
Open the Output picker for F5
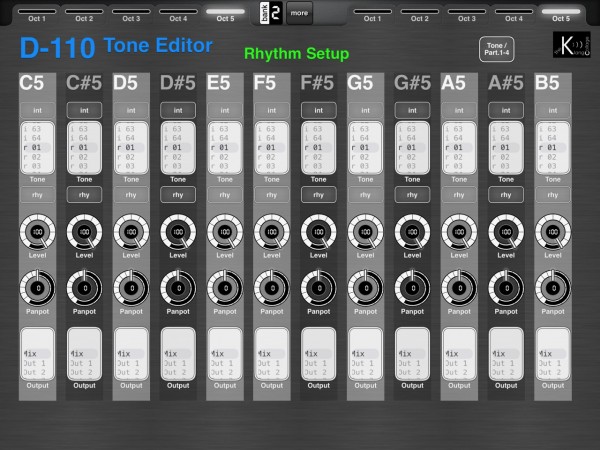click(x=272, y=354)
